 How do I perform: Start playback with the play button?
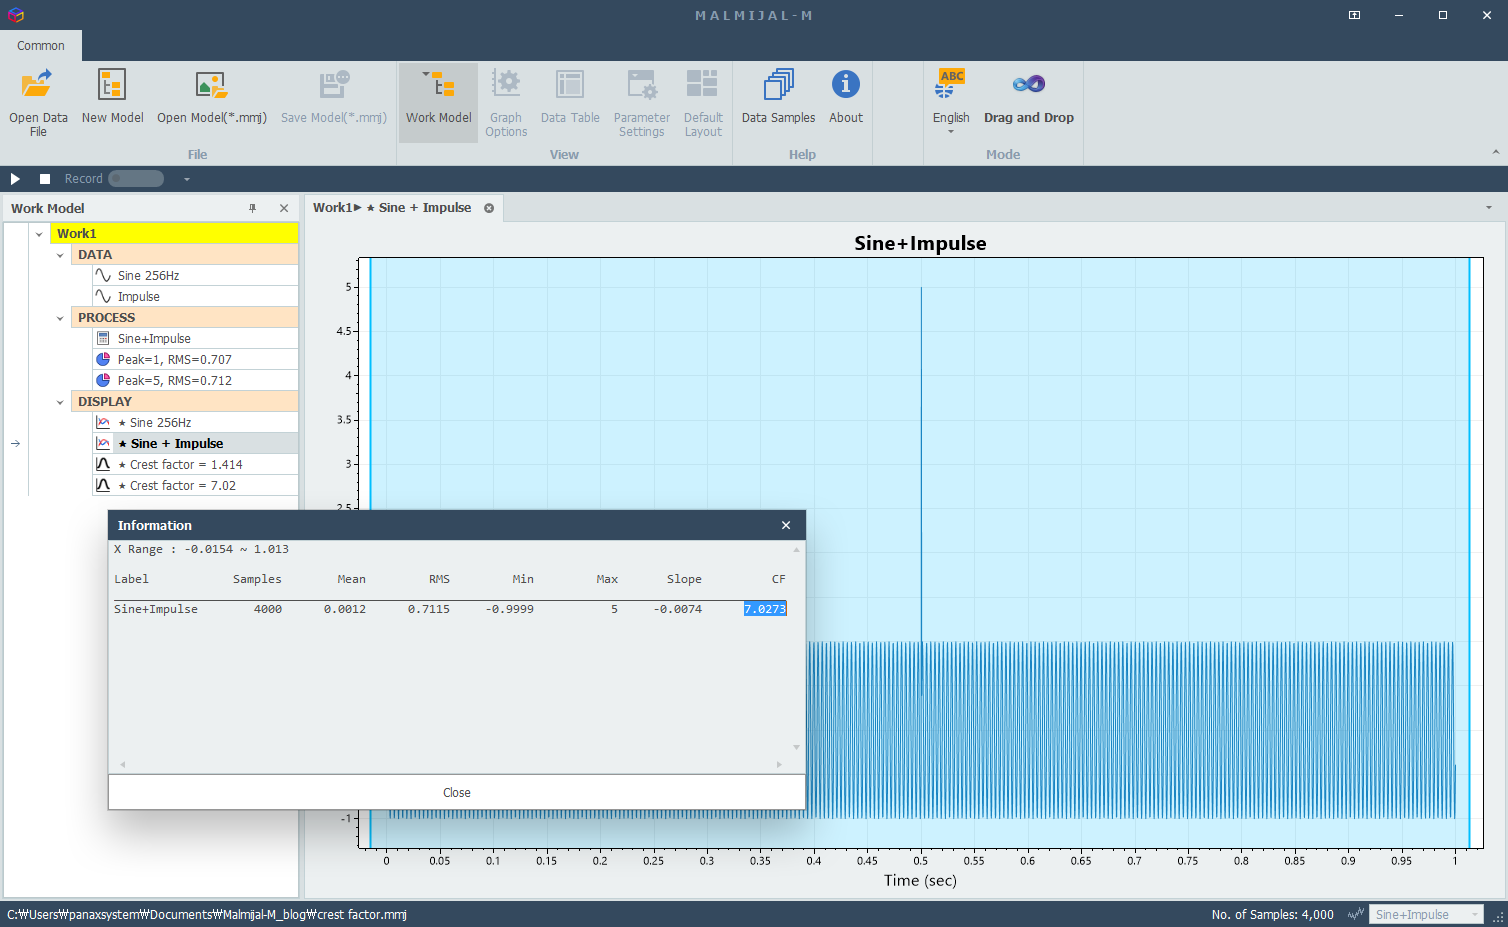pos(15,179)
